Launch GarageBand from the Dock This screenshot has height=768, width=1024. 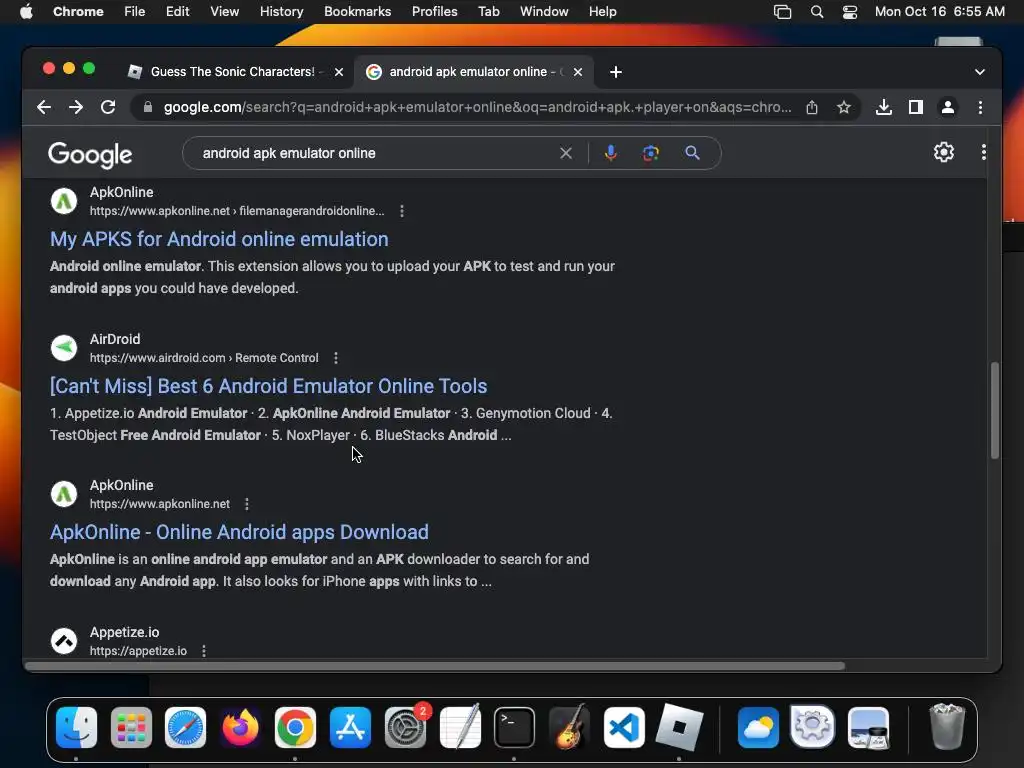point(569,727)
